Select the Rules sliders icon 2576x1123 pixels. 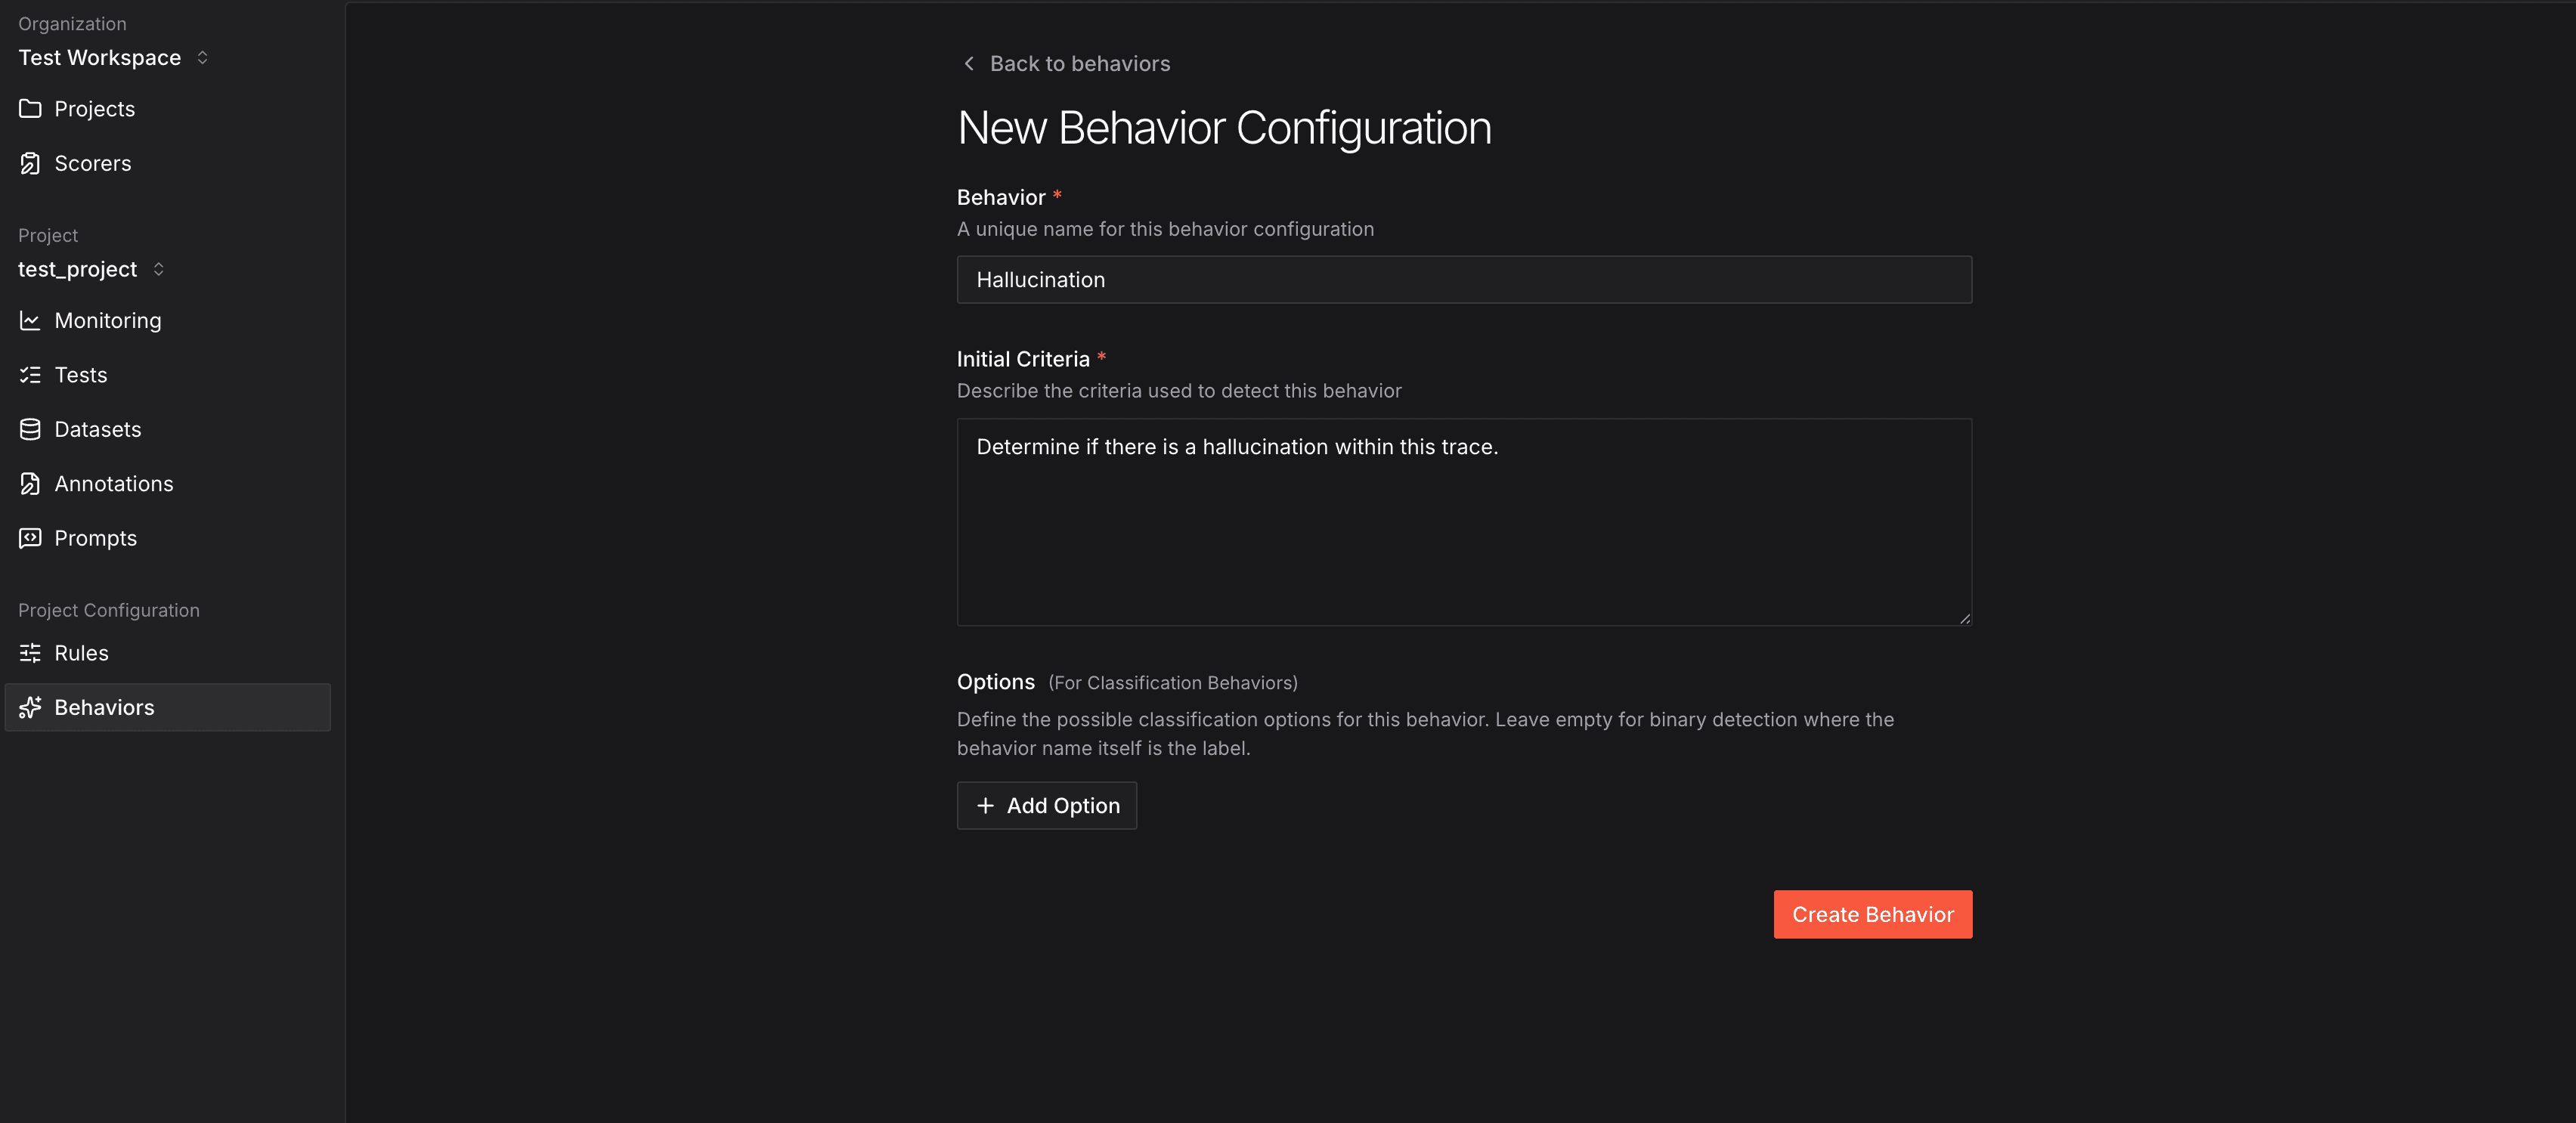30,652
